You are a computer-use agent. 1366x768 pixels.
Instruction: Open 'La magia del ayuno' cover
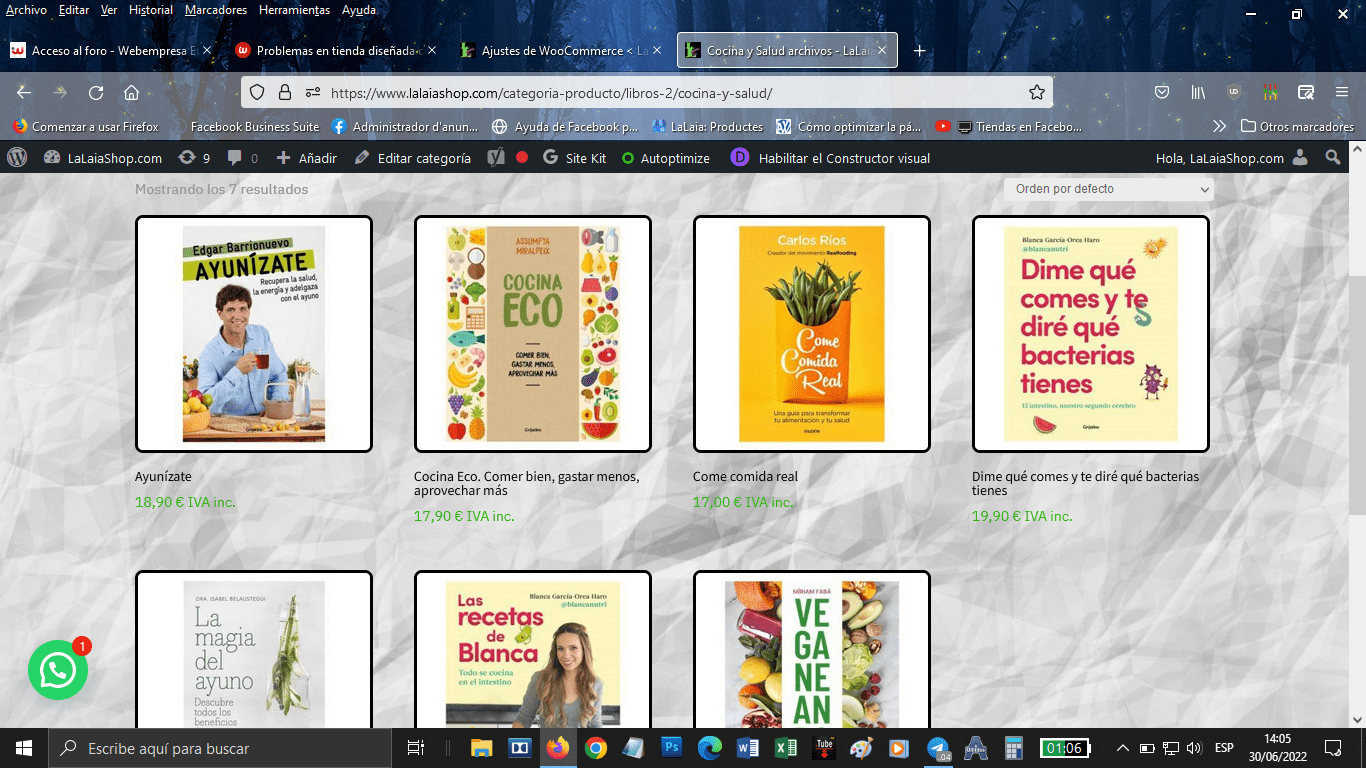(254, 650)
